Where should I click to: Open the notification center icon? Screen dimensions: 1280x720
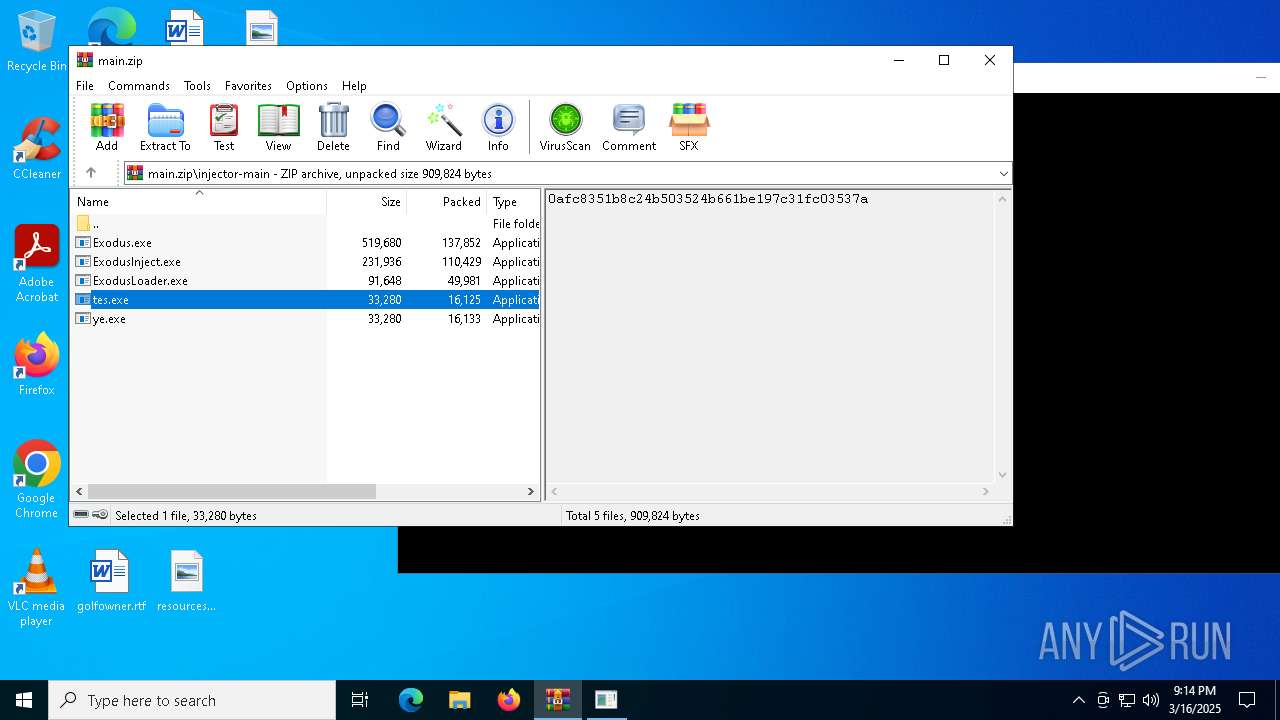[1247, 700]
